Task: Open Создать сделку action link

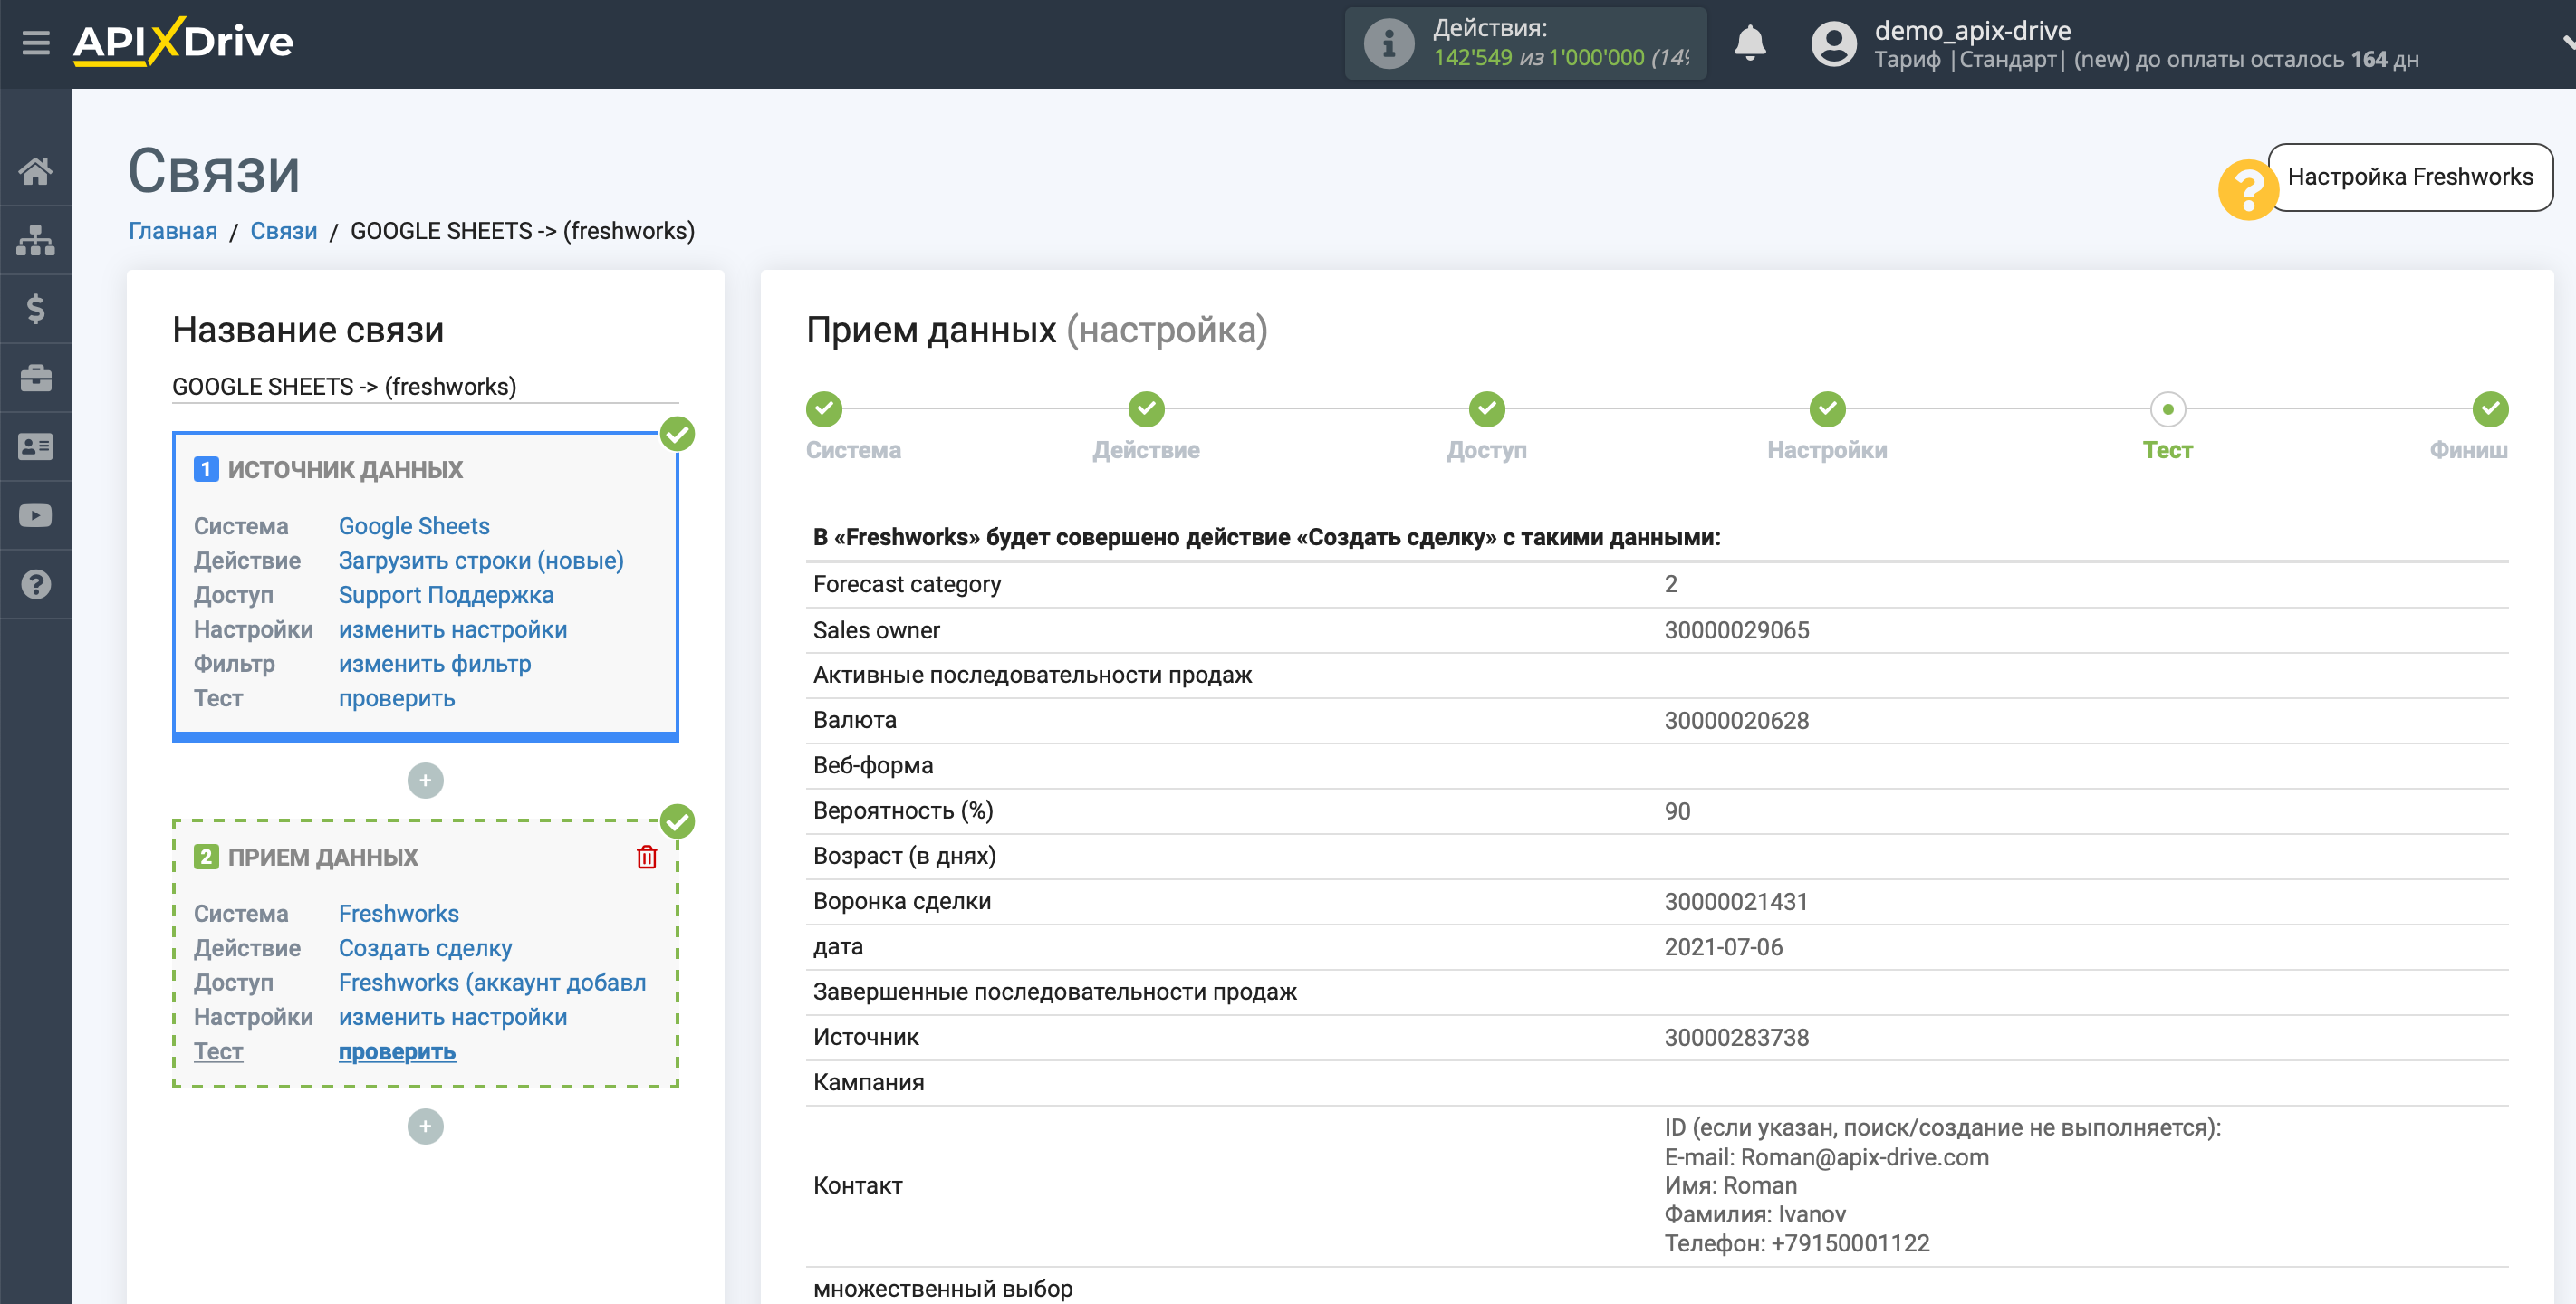Action: point(425,948)
